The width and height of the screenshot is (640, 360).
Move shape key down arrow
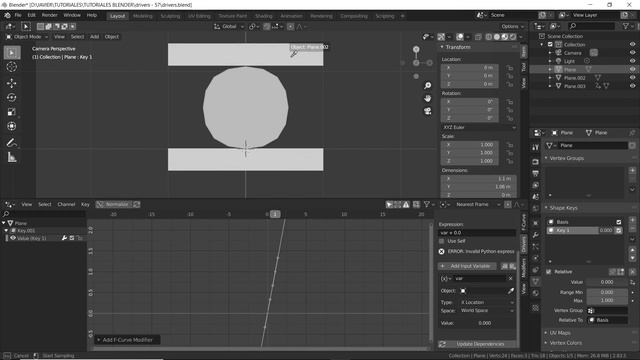[x=632, y=258]
